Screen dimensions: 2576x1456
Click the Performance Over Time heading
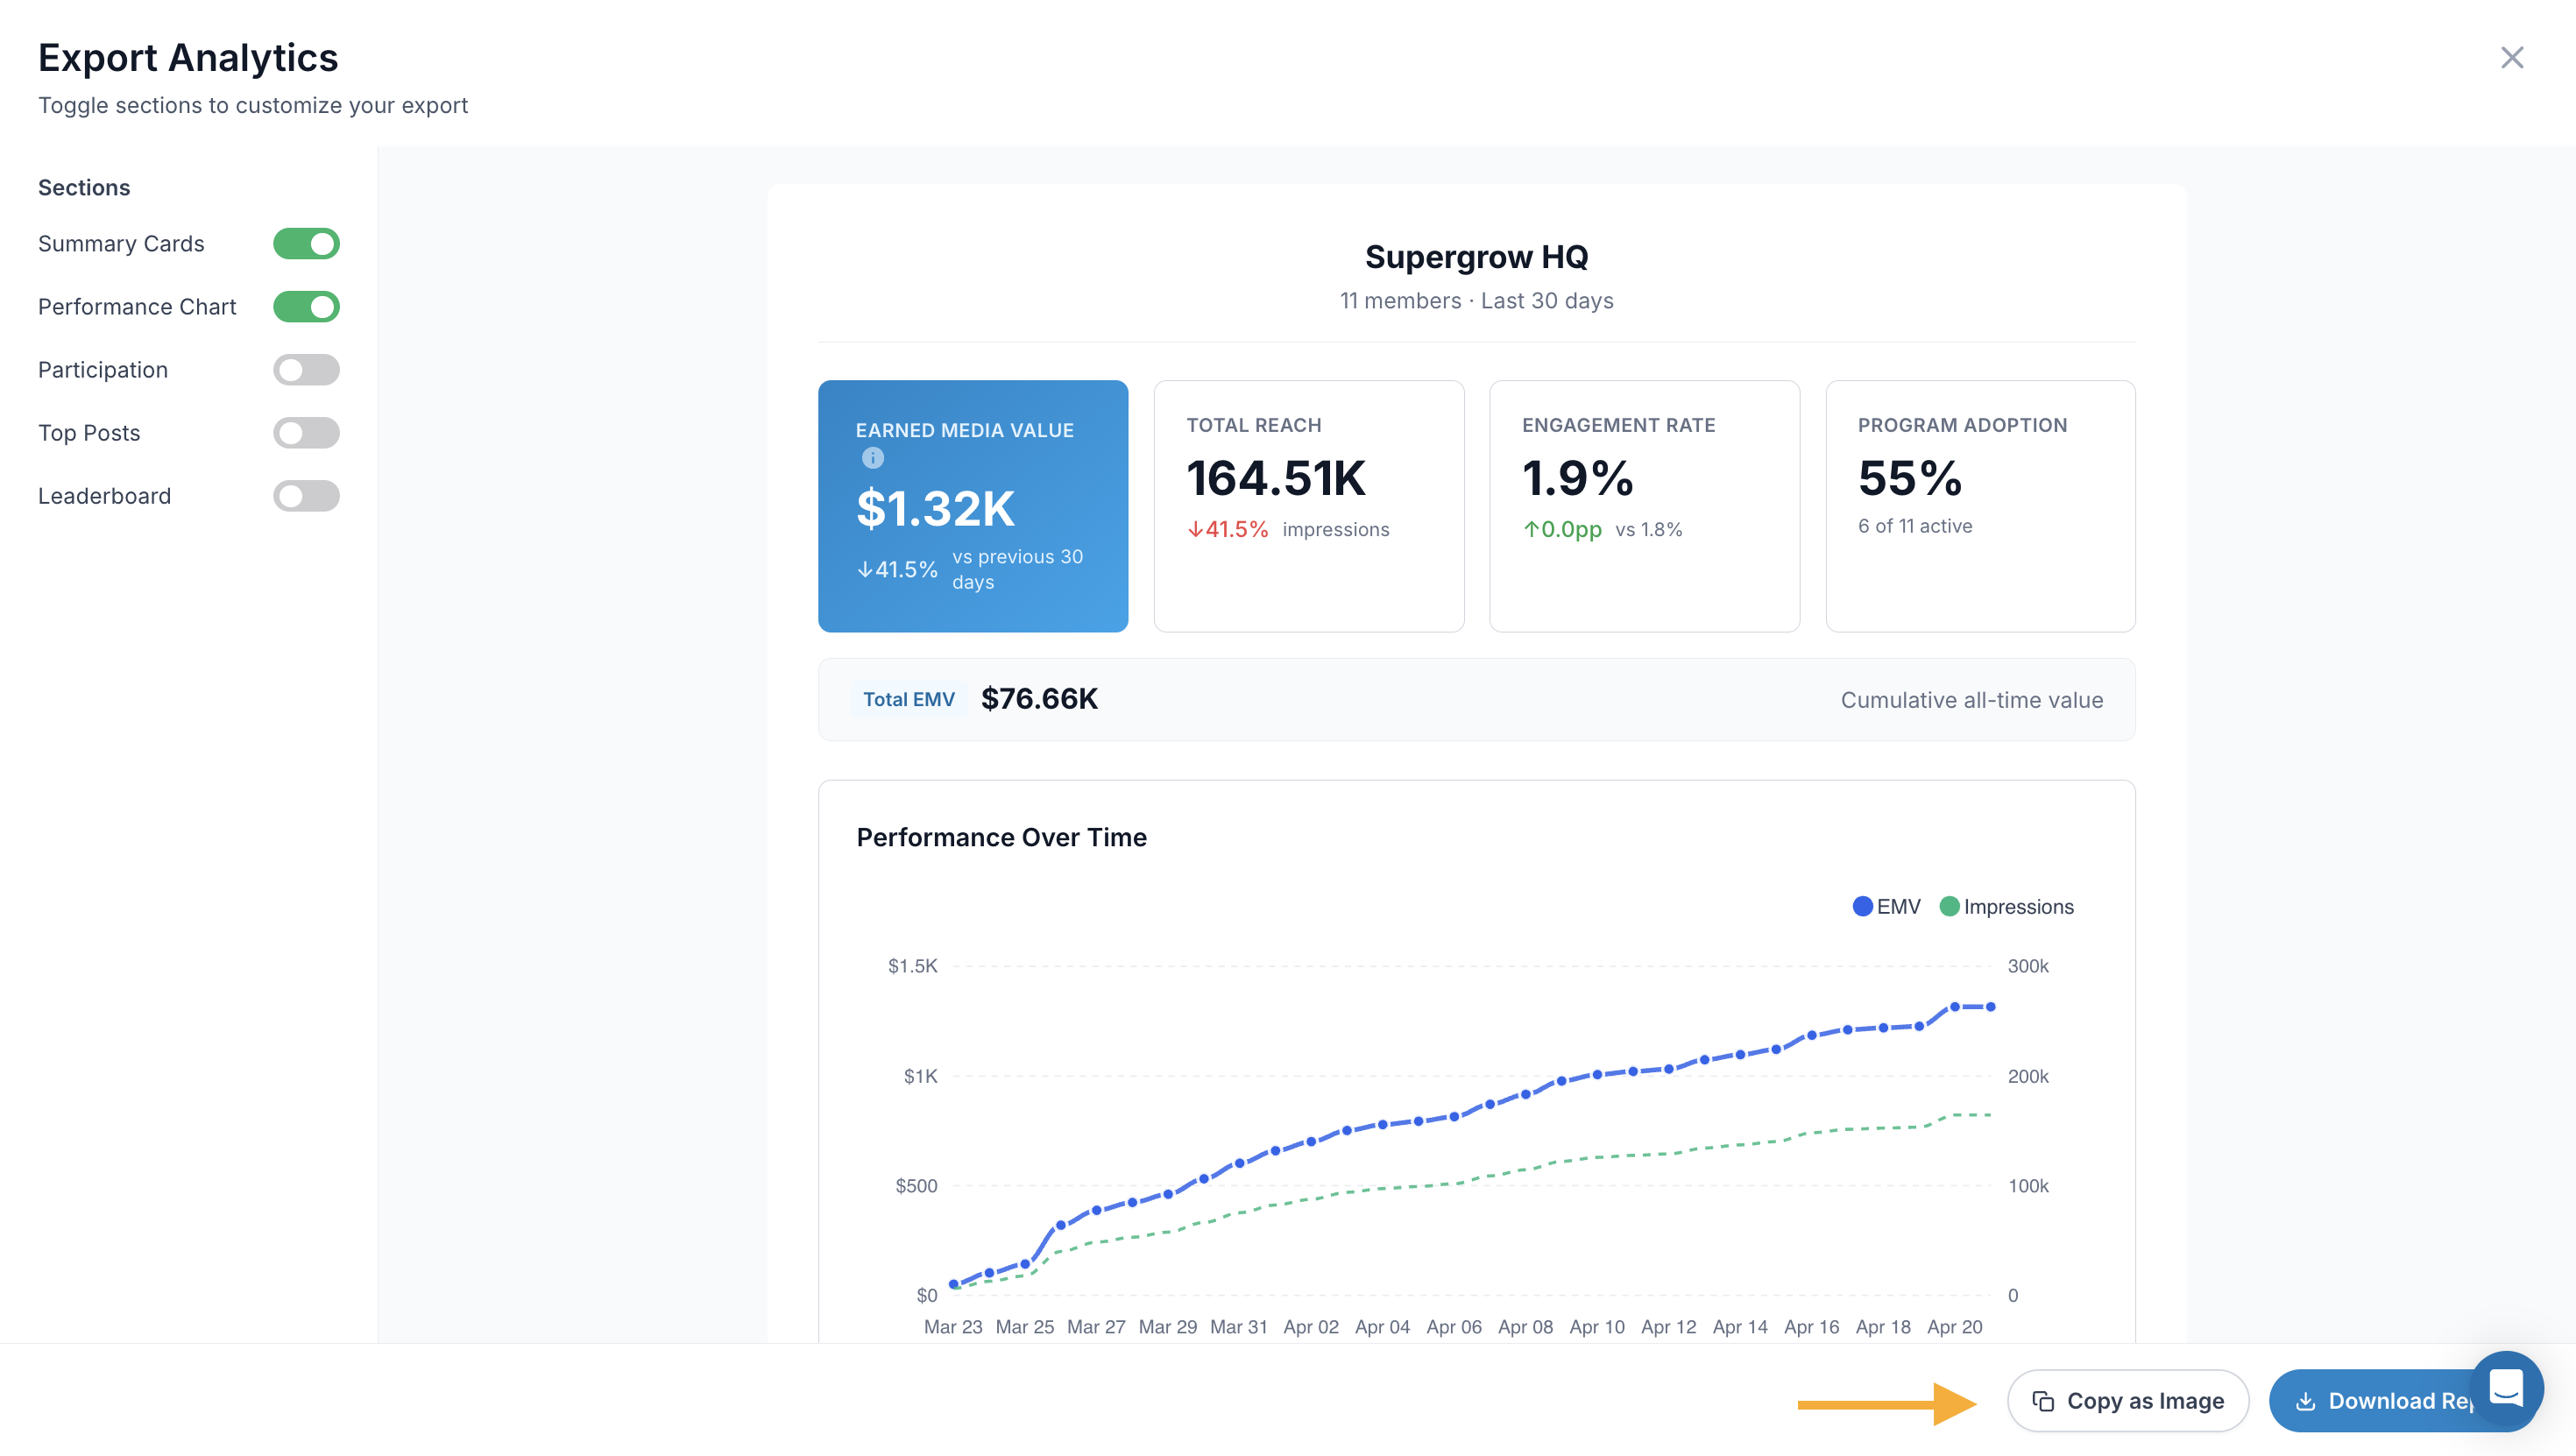pyautogui.click(x=1002, y=837)
